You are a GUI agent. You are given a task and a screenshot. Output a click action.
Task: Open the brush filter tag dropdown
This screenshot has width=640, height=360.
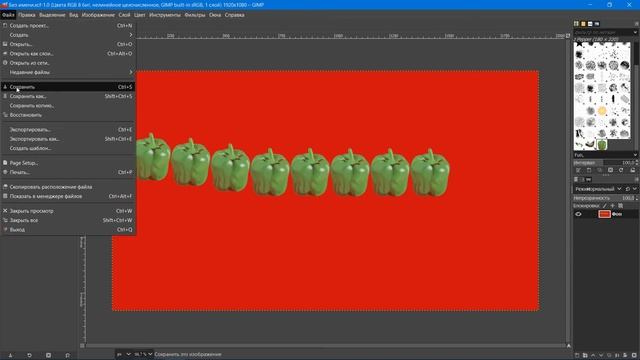click(x=635, y=32)
